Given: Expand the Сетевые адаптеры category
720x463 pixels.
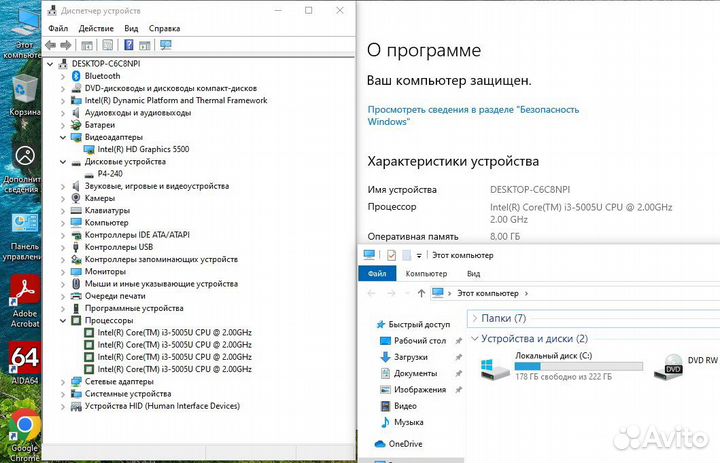Looking at the screenshot, I should click(x=63, y=382).
